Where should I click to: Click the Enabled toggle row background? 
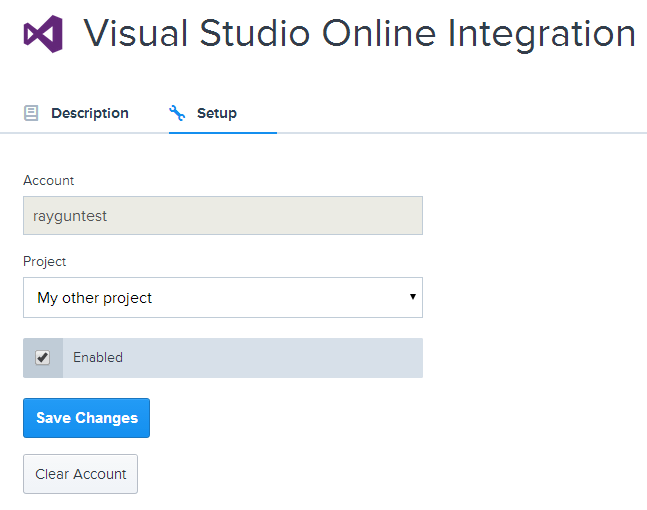click(223, 358)
